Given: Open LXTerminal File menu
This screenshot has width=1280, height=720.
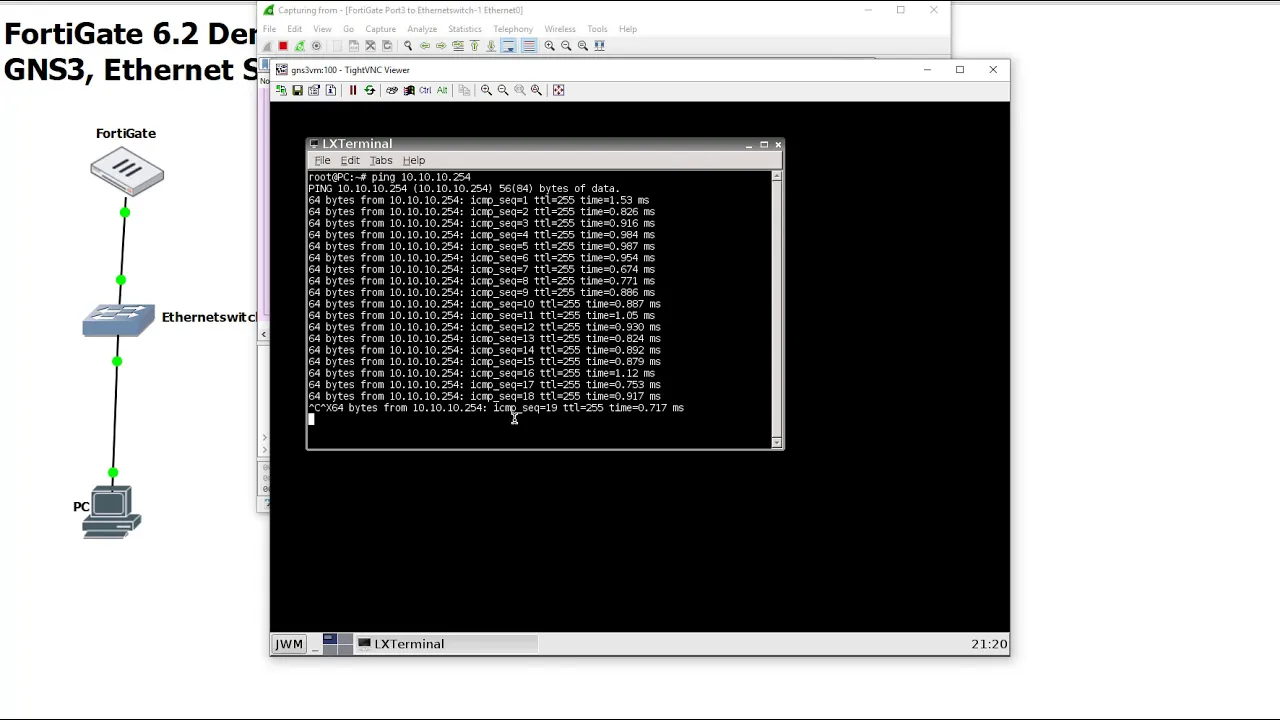Looking at the screenshot, I should (x=322, y=160).
